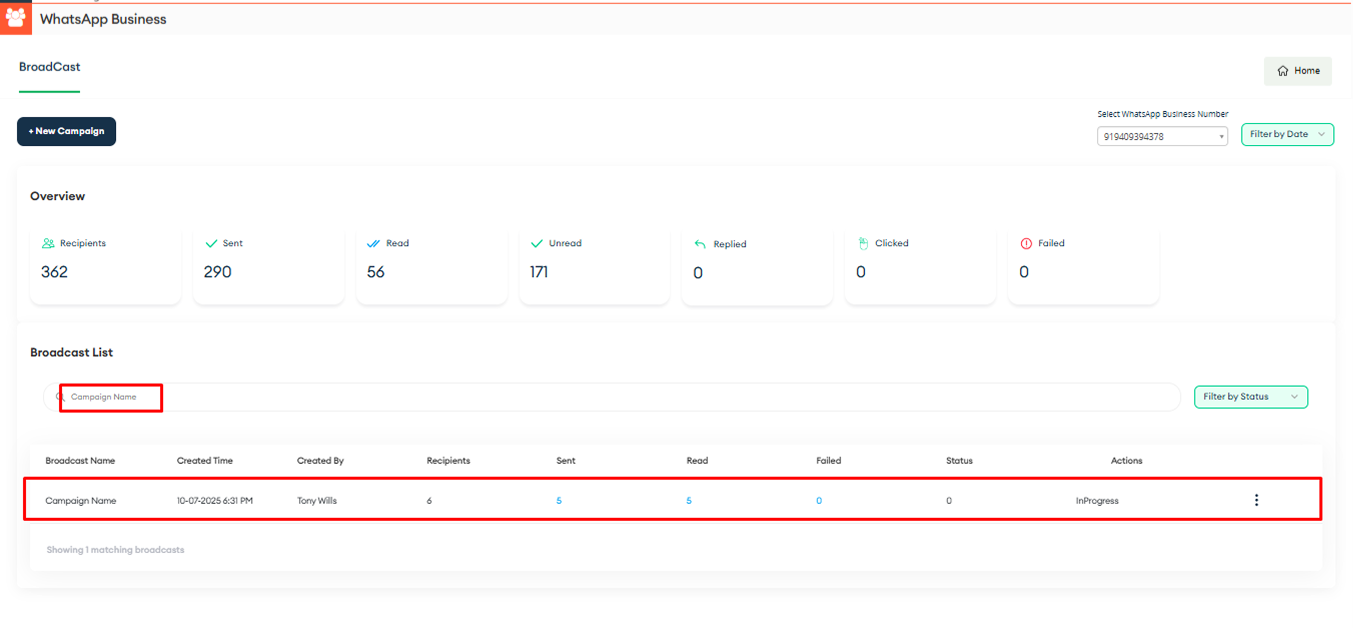The image size is (1353, 628).
Task: Click the Status column header
Action: (959, 461)
